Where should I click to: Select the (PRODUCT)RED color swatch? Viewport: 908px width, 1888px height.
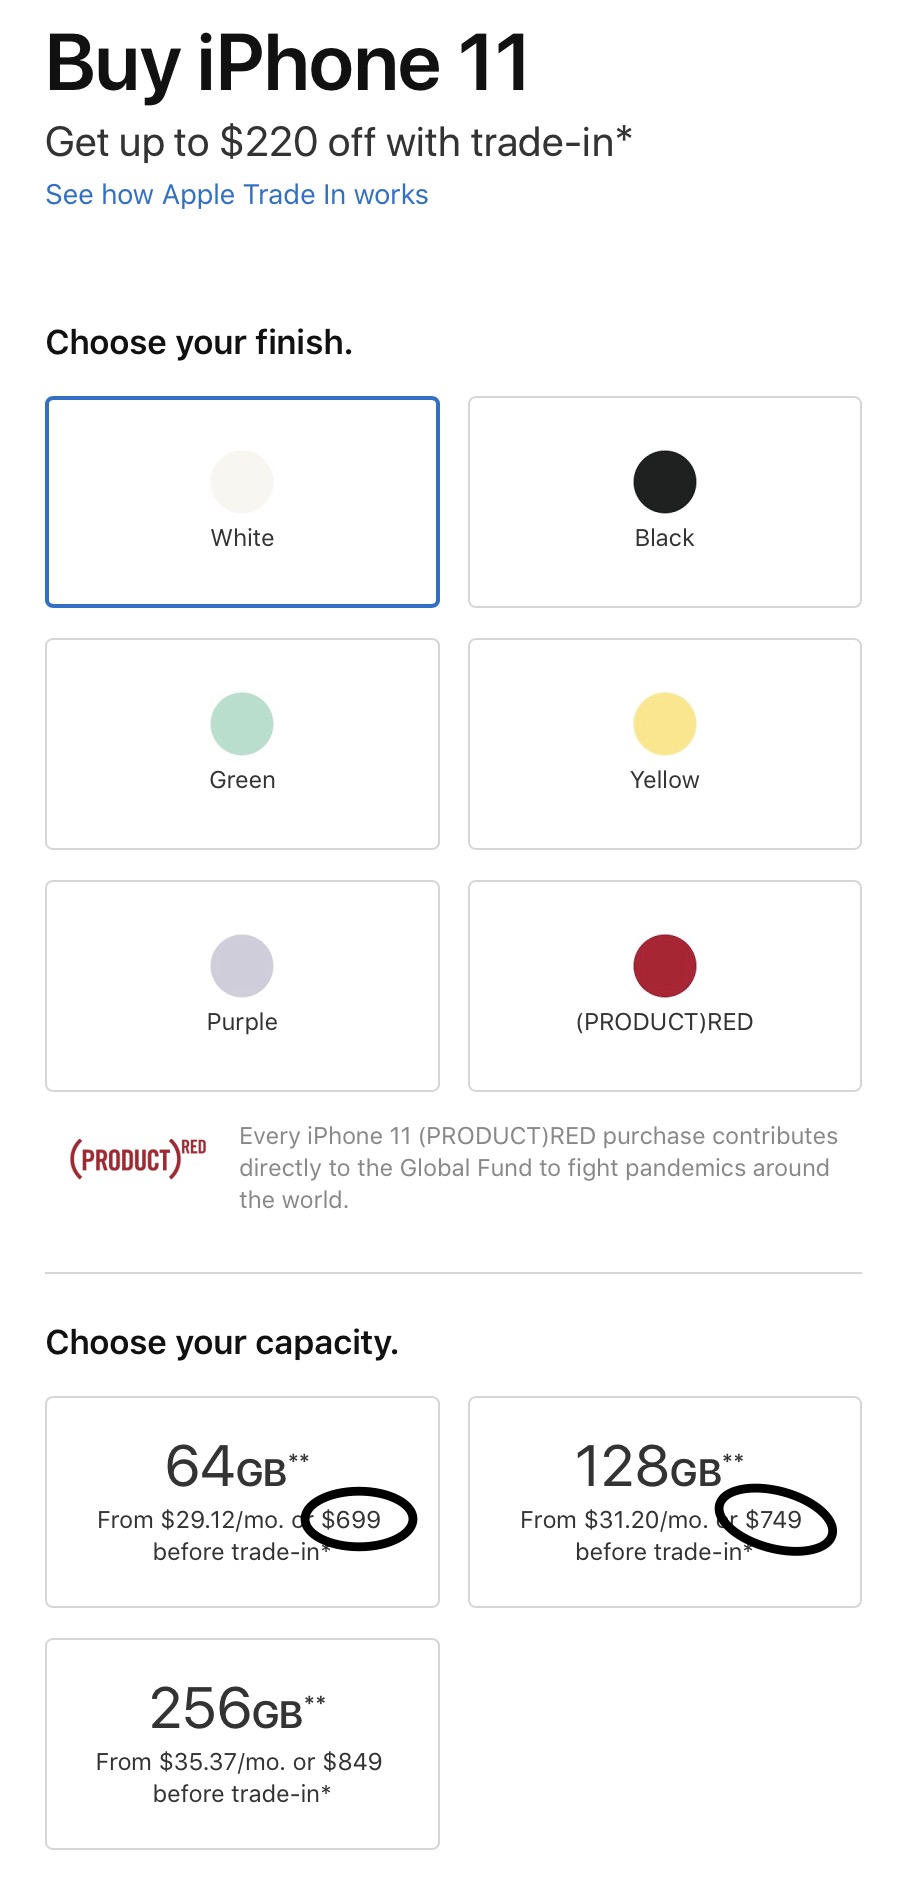coord(664,966)
